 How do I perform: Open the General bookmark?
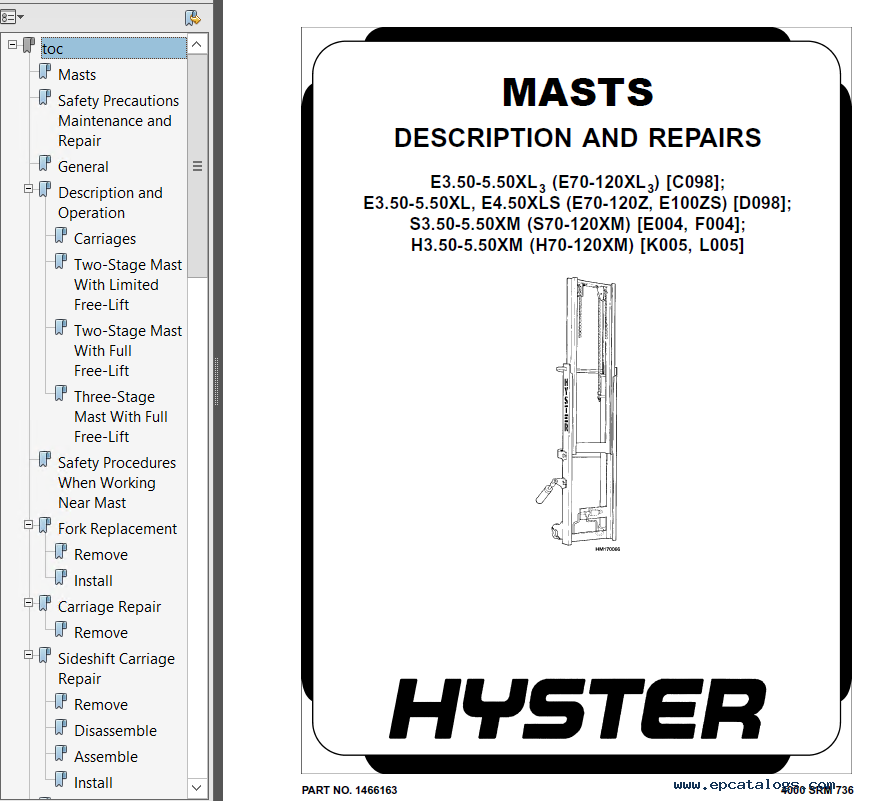point(83,167)
